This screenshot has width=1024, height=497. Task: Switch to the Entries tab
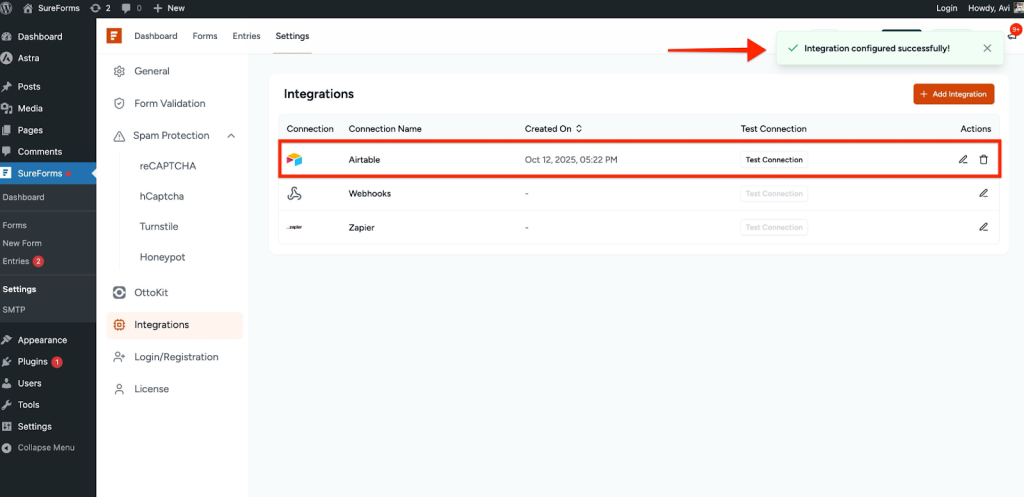246,36
